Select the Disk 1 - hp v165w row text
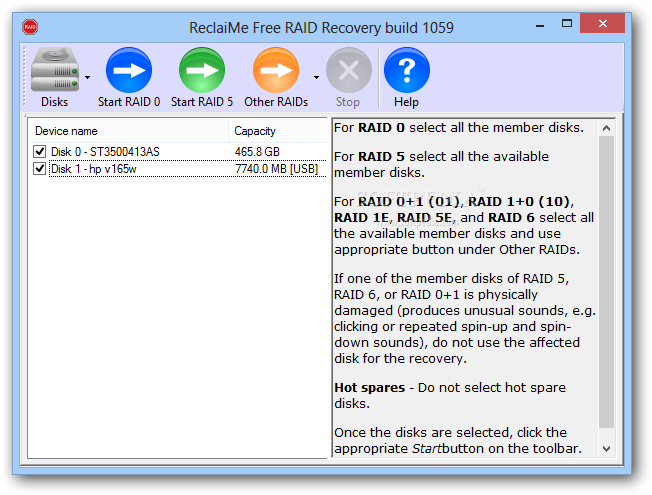This screenshot has height=495, width=652. (x=94, y=169)
